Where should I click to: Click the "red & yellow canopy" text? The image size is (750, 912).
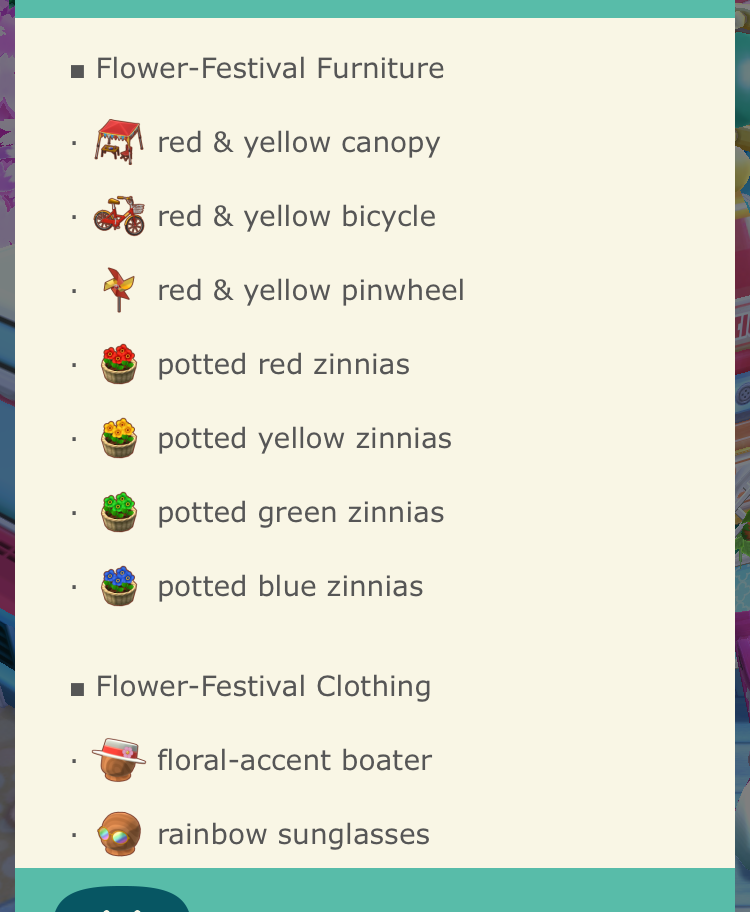click(x=298, y=143)
